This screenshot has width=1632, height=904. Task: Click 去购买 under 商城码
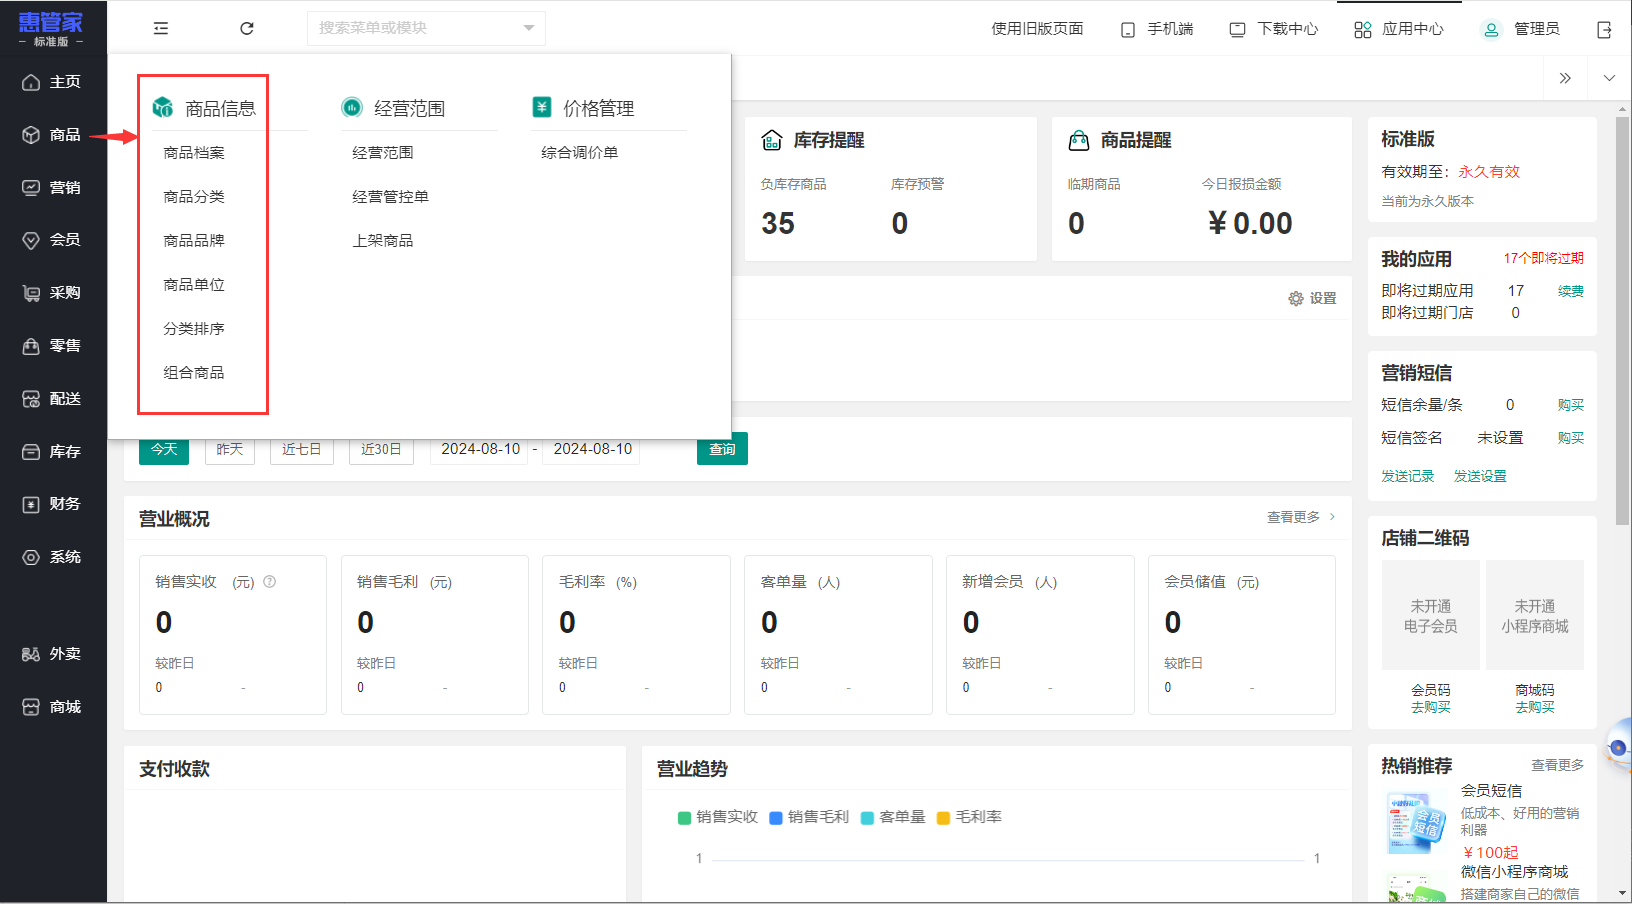(1535, 707)
